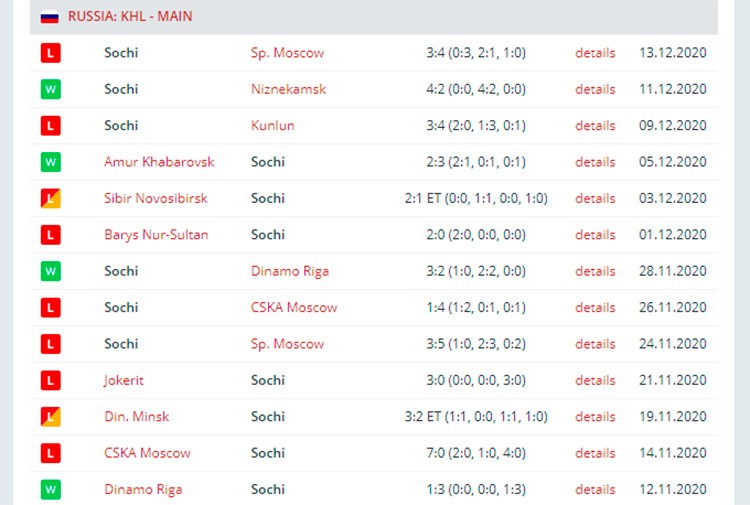This screenshot has width=750, height=505.
Task: Click the Jokerit team name
Action: [123, 380]
